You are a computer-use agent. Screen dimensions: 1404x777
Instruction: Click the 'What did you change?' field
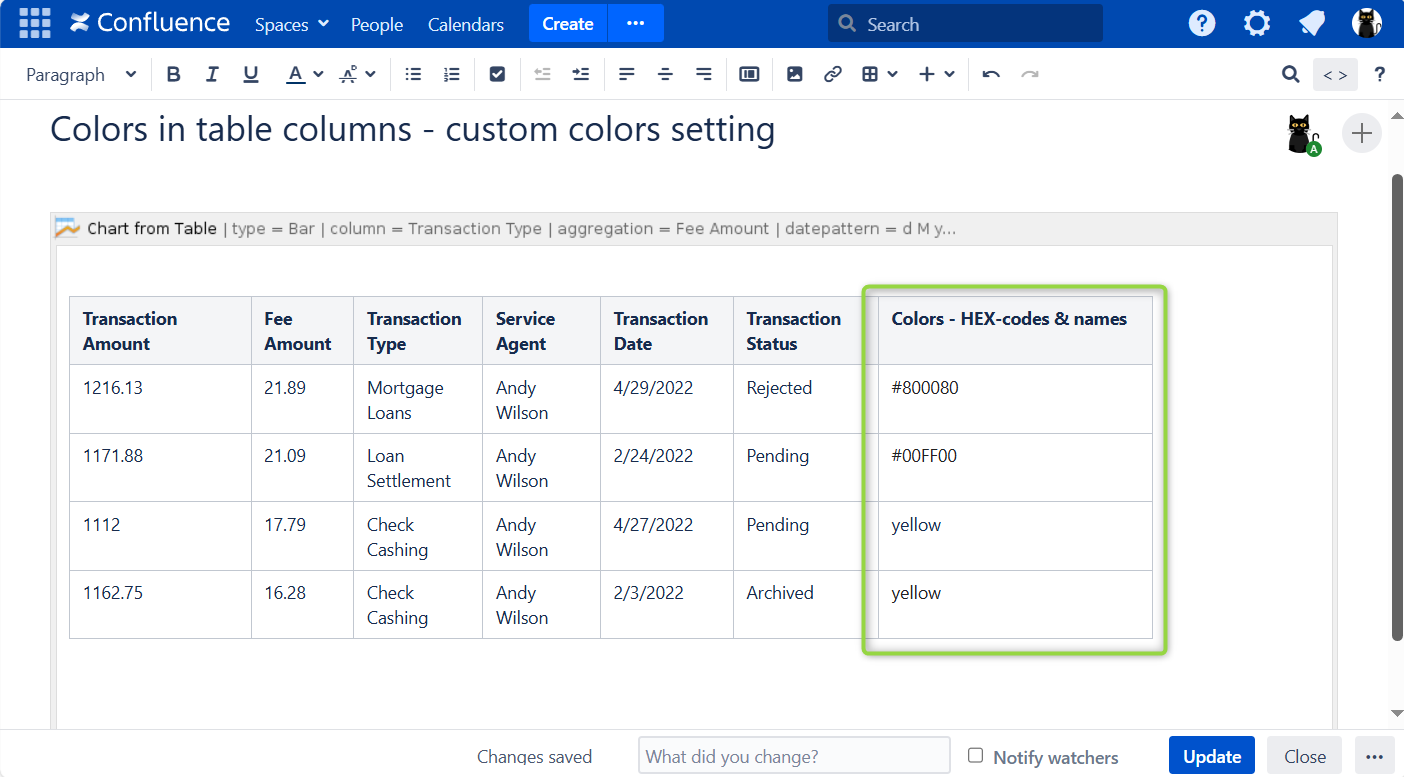[x=794, y=756]
